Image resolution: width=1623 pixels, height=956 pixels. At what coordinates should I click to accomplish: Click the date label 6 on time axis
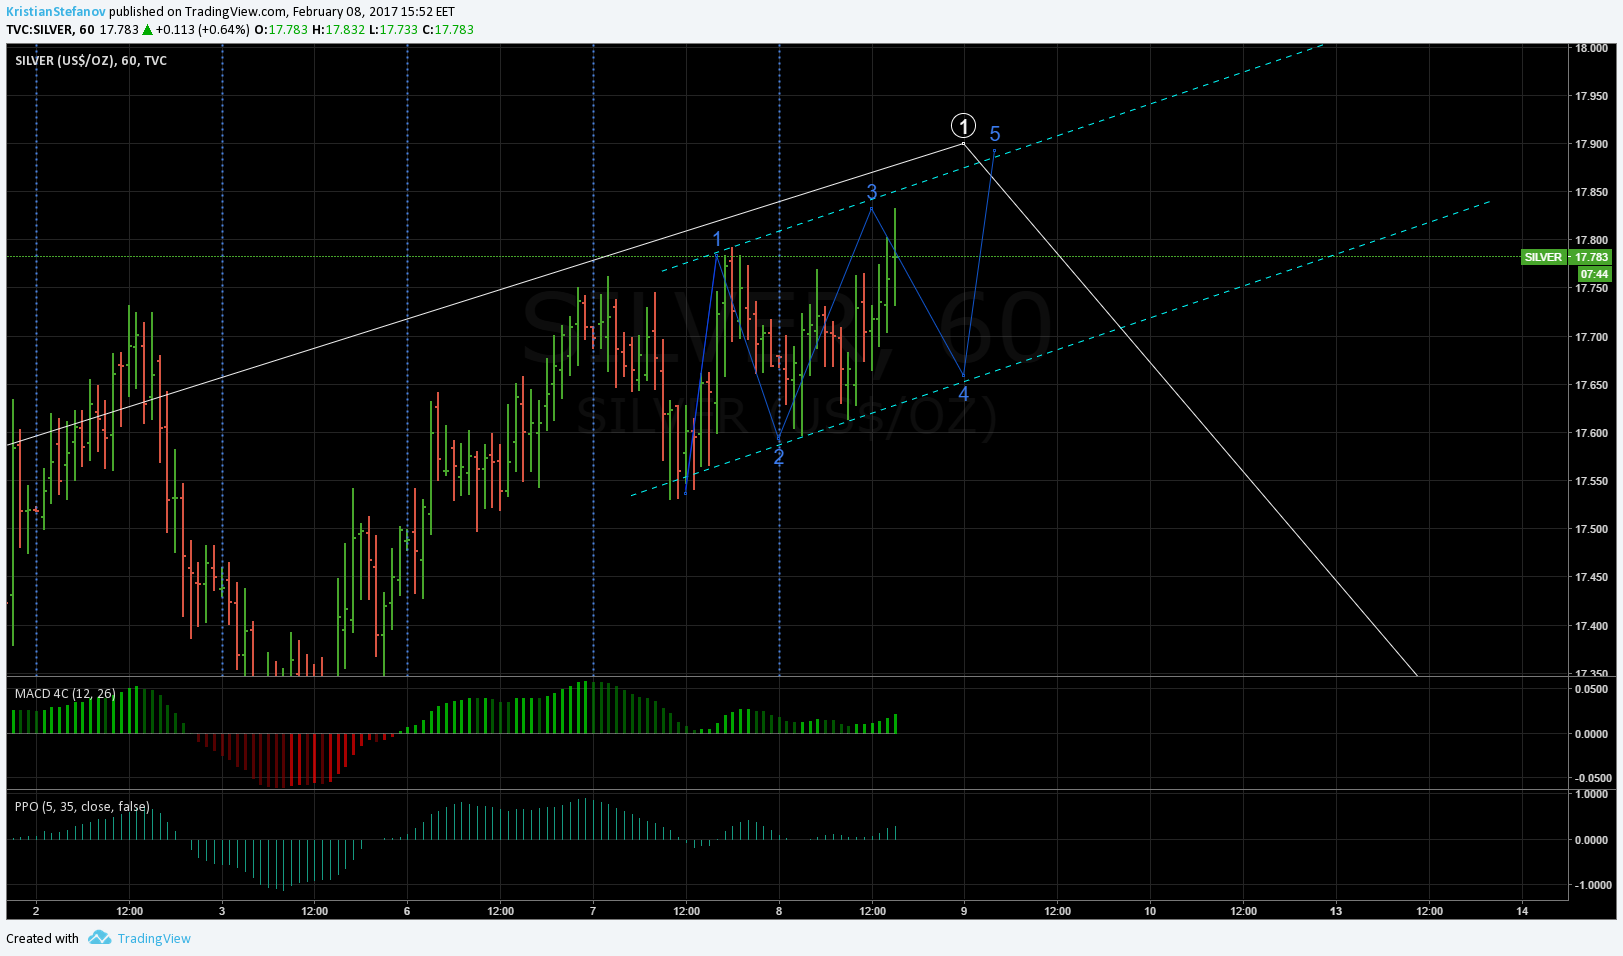point(407,911)
